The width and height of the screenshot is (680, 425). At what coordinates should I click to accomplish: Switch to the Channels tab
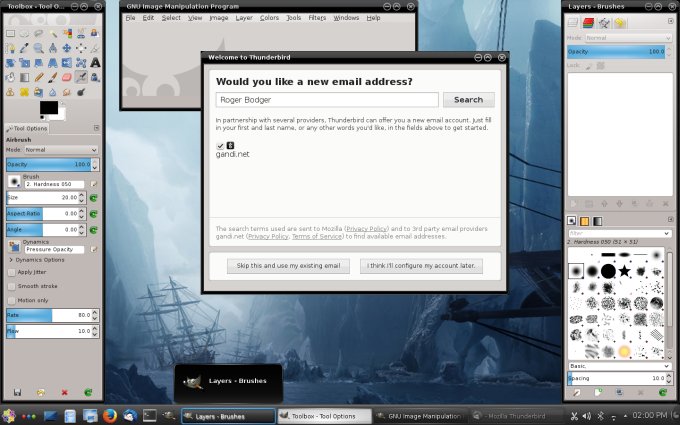click(x=588, y=23)
